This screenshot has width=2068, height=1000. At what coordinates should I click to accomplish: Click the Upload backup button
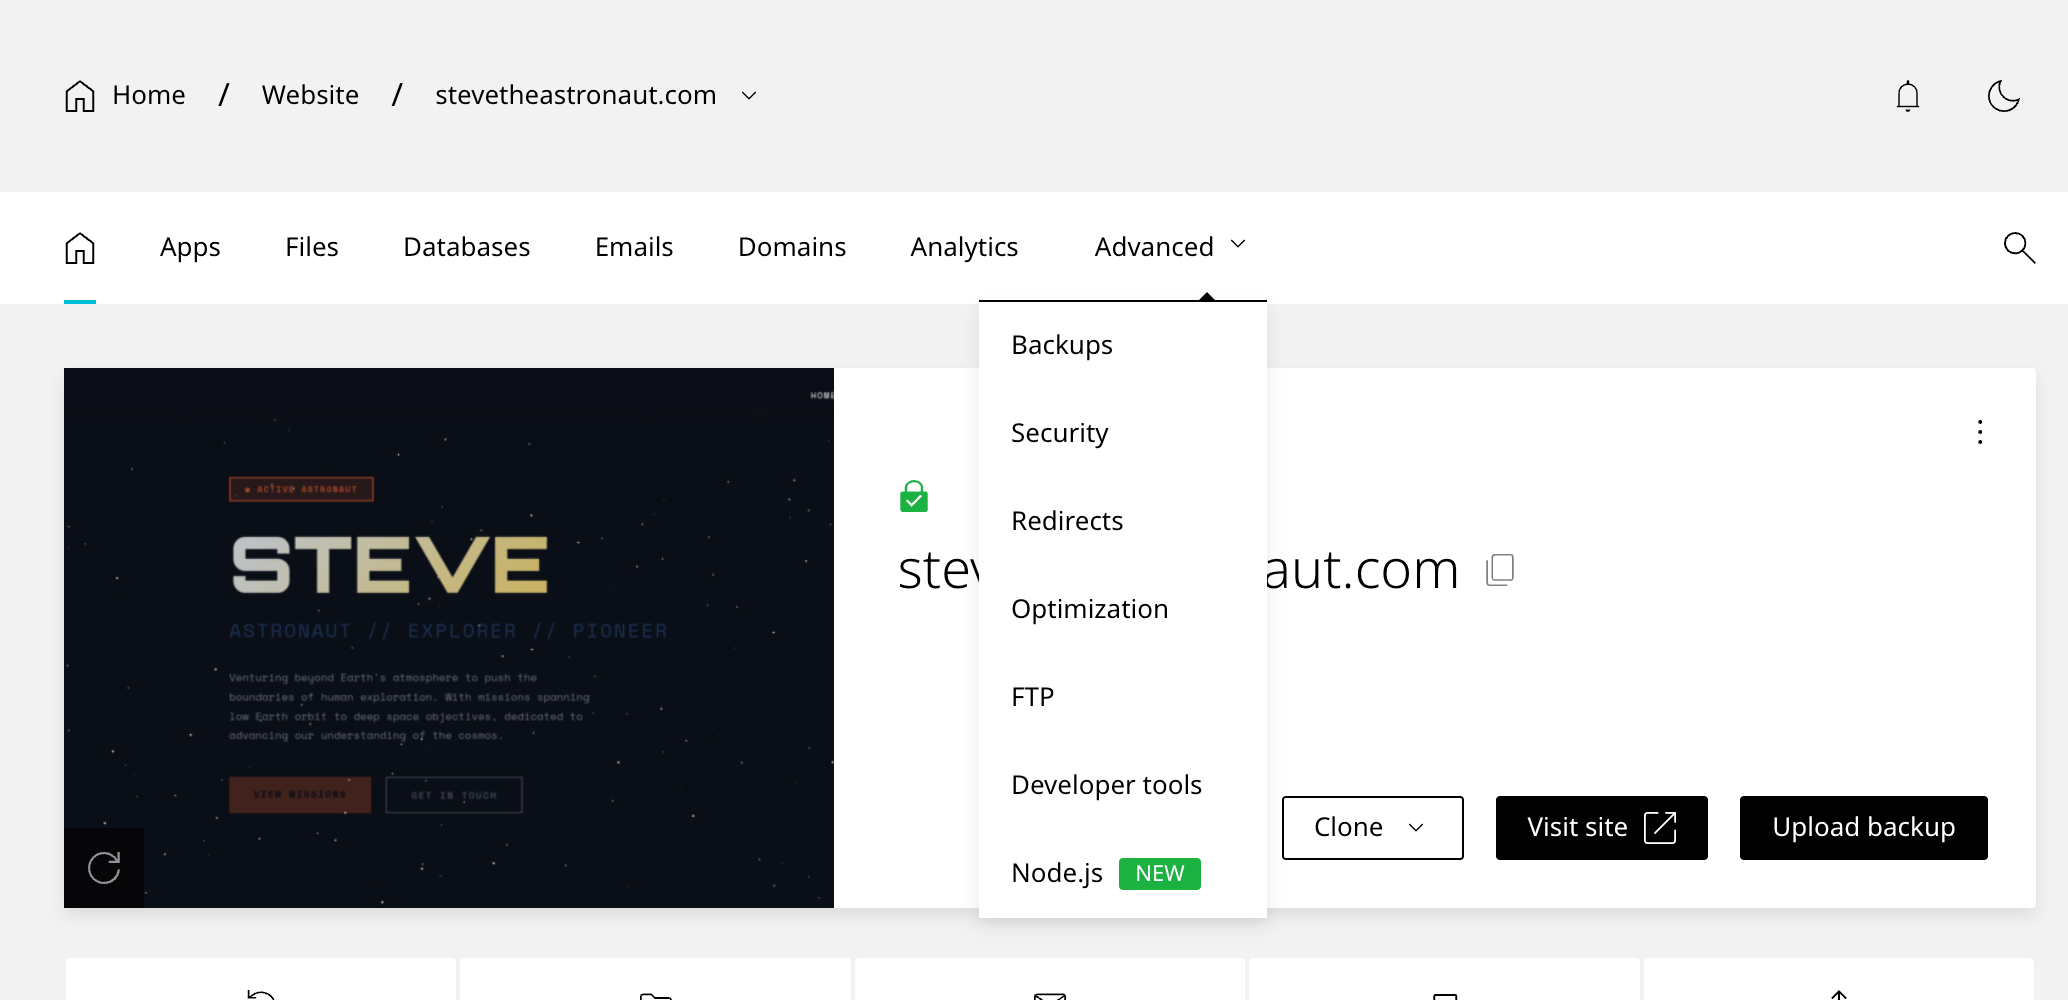coord(1862,827)
